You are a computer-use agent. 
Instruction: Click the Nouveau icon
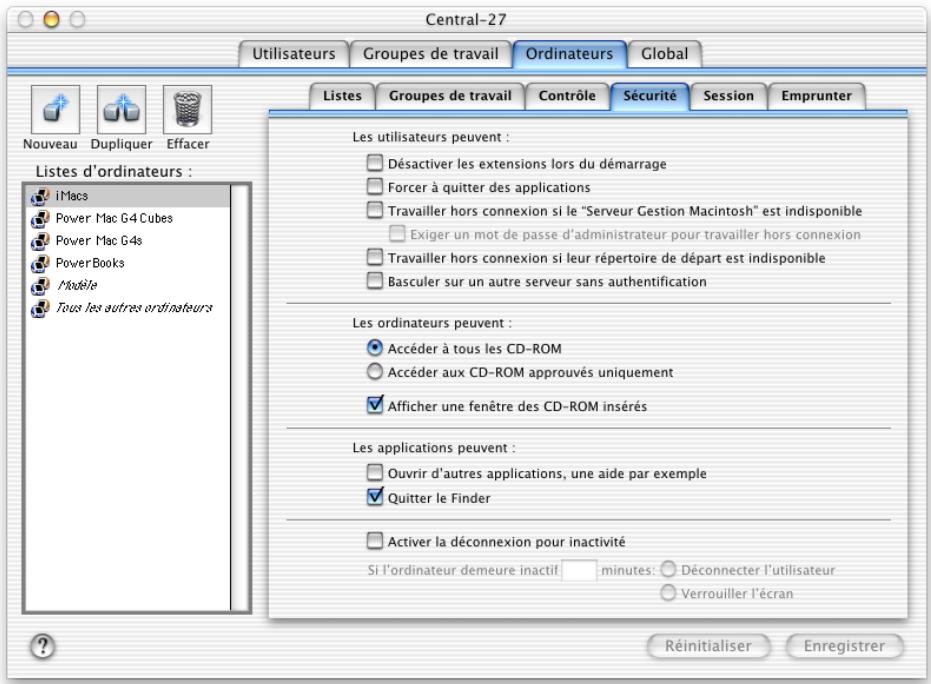coord(55,110)
